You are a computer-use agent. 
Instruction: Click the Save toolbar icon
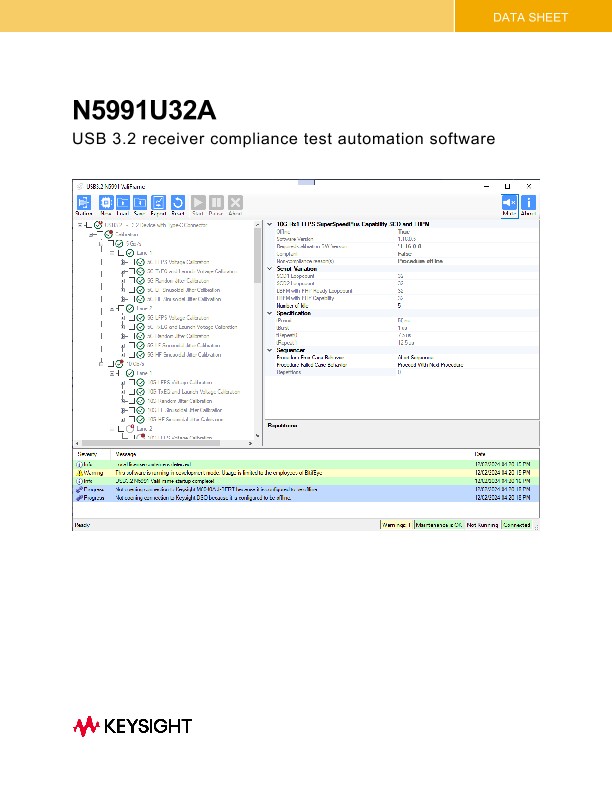(140, 203)
